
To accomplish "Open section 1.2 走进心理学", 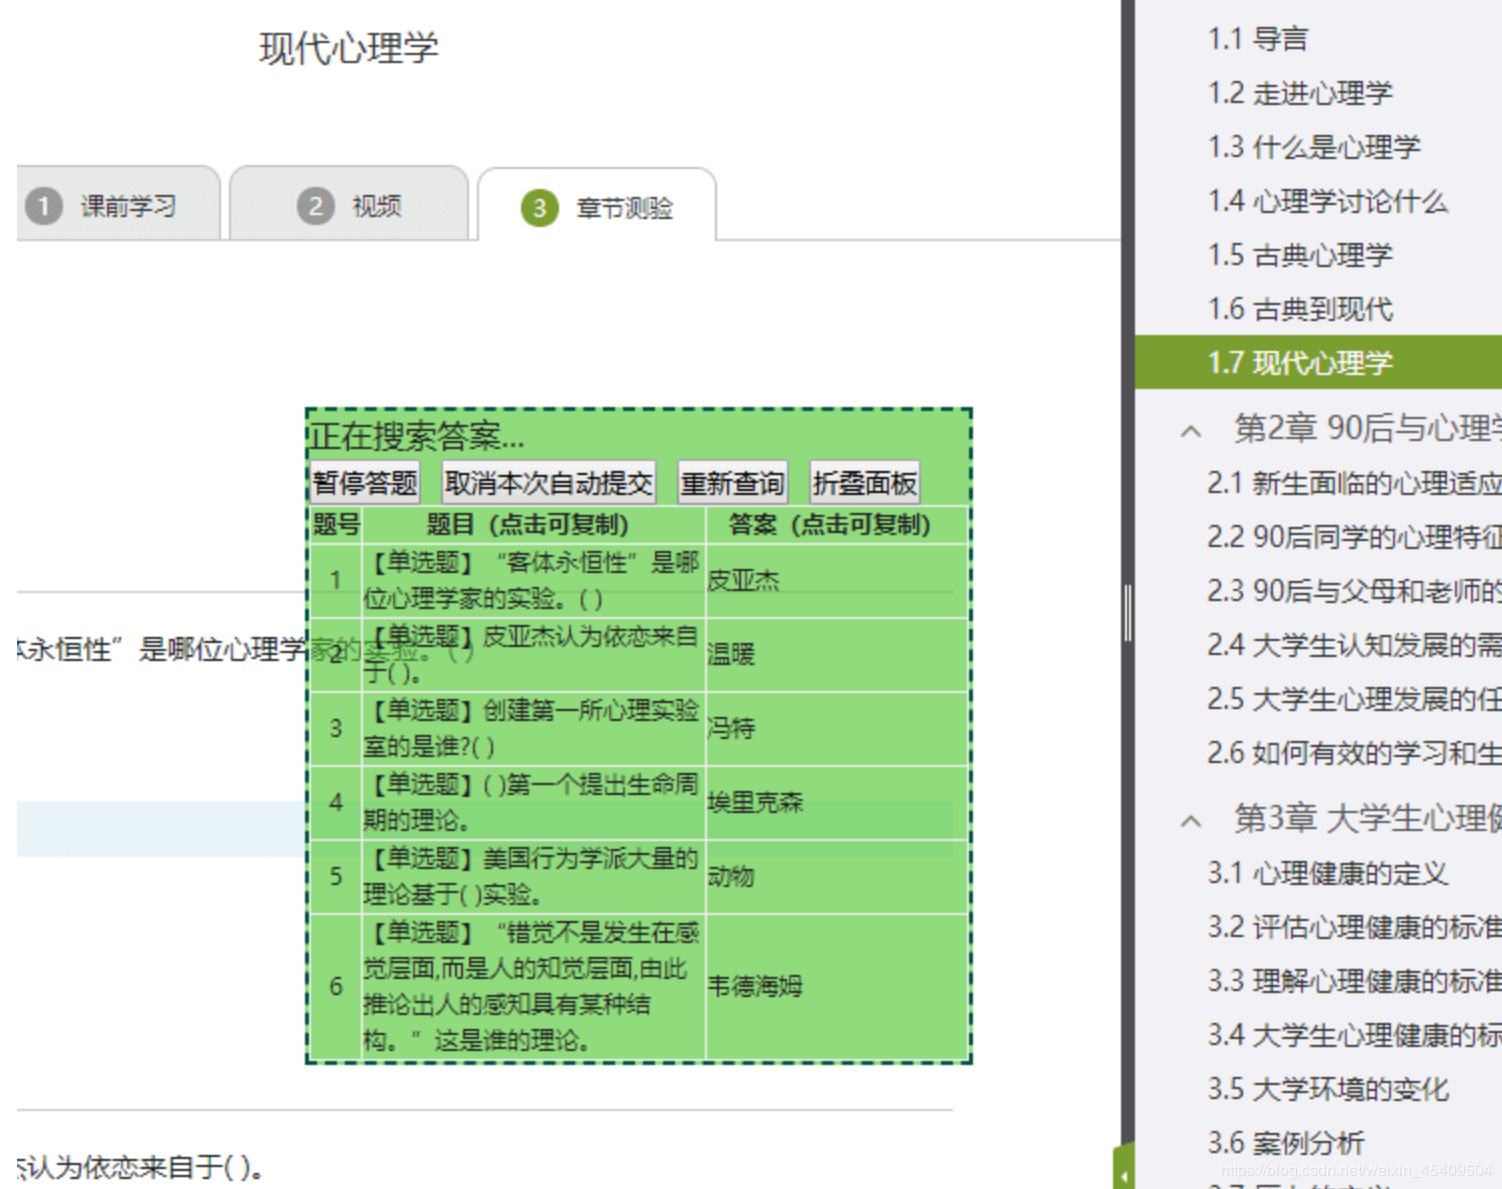I will point(1300,93).
